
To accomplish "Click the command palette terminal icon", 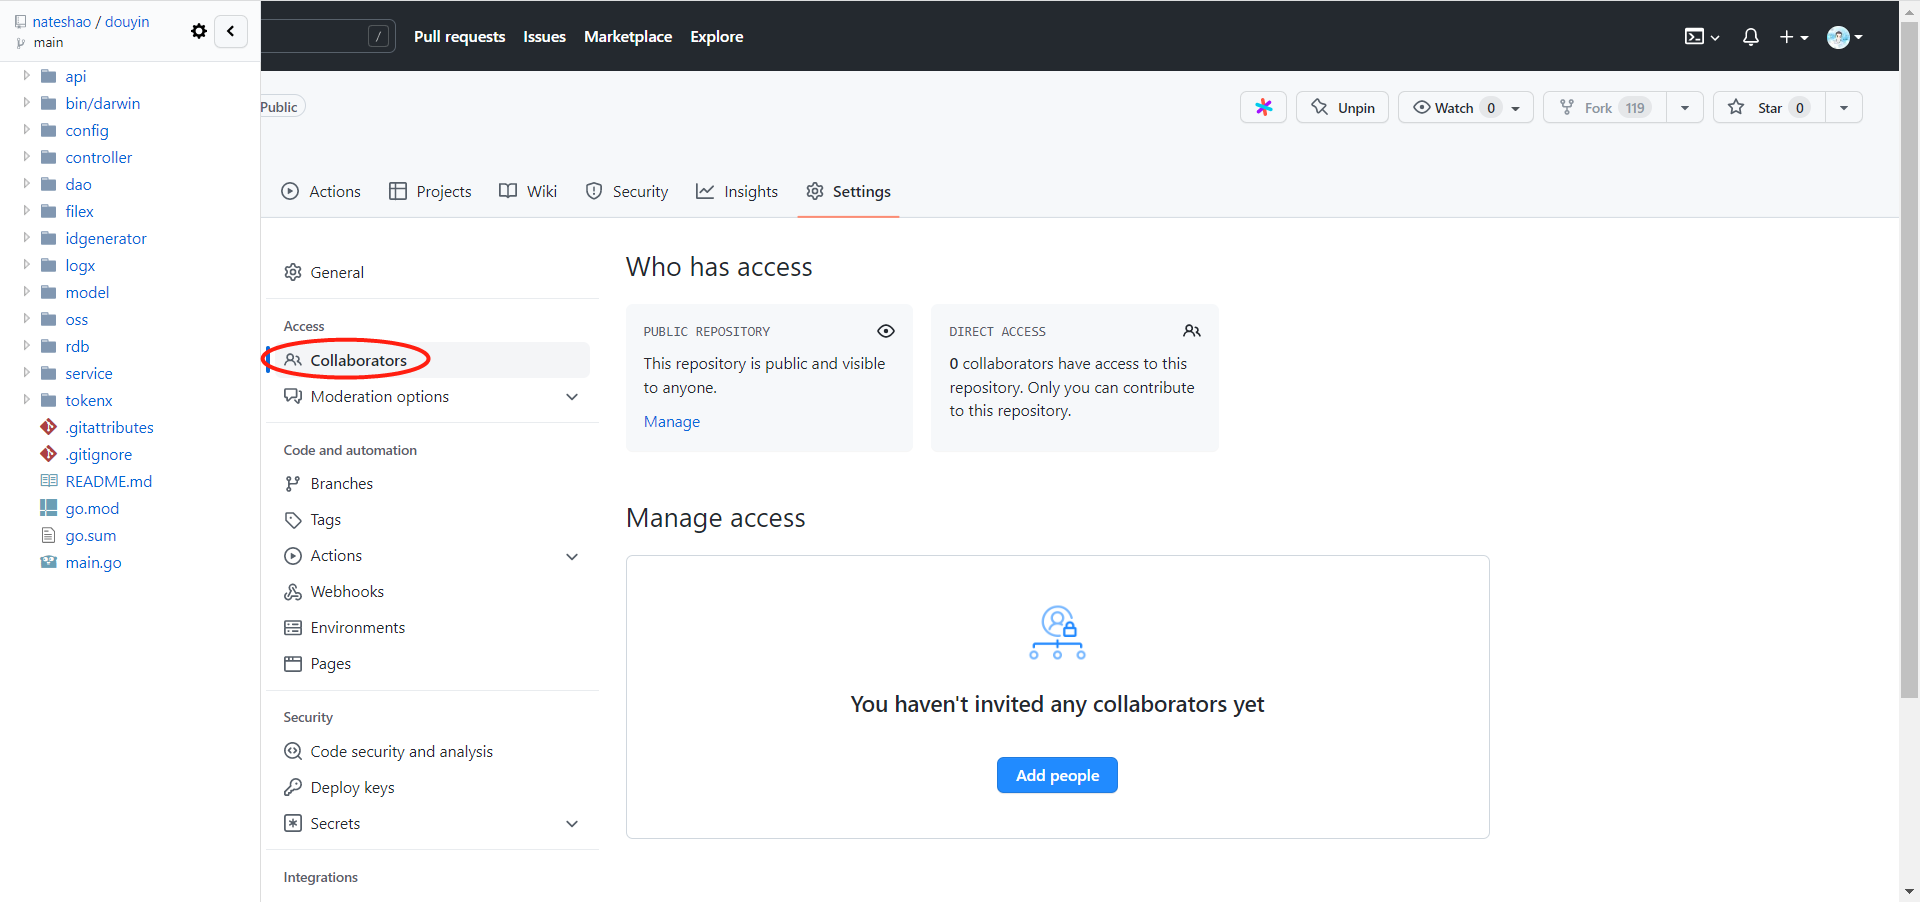I will (1700, 37).
